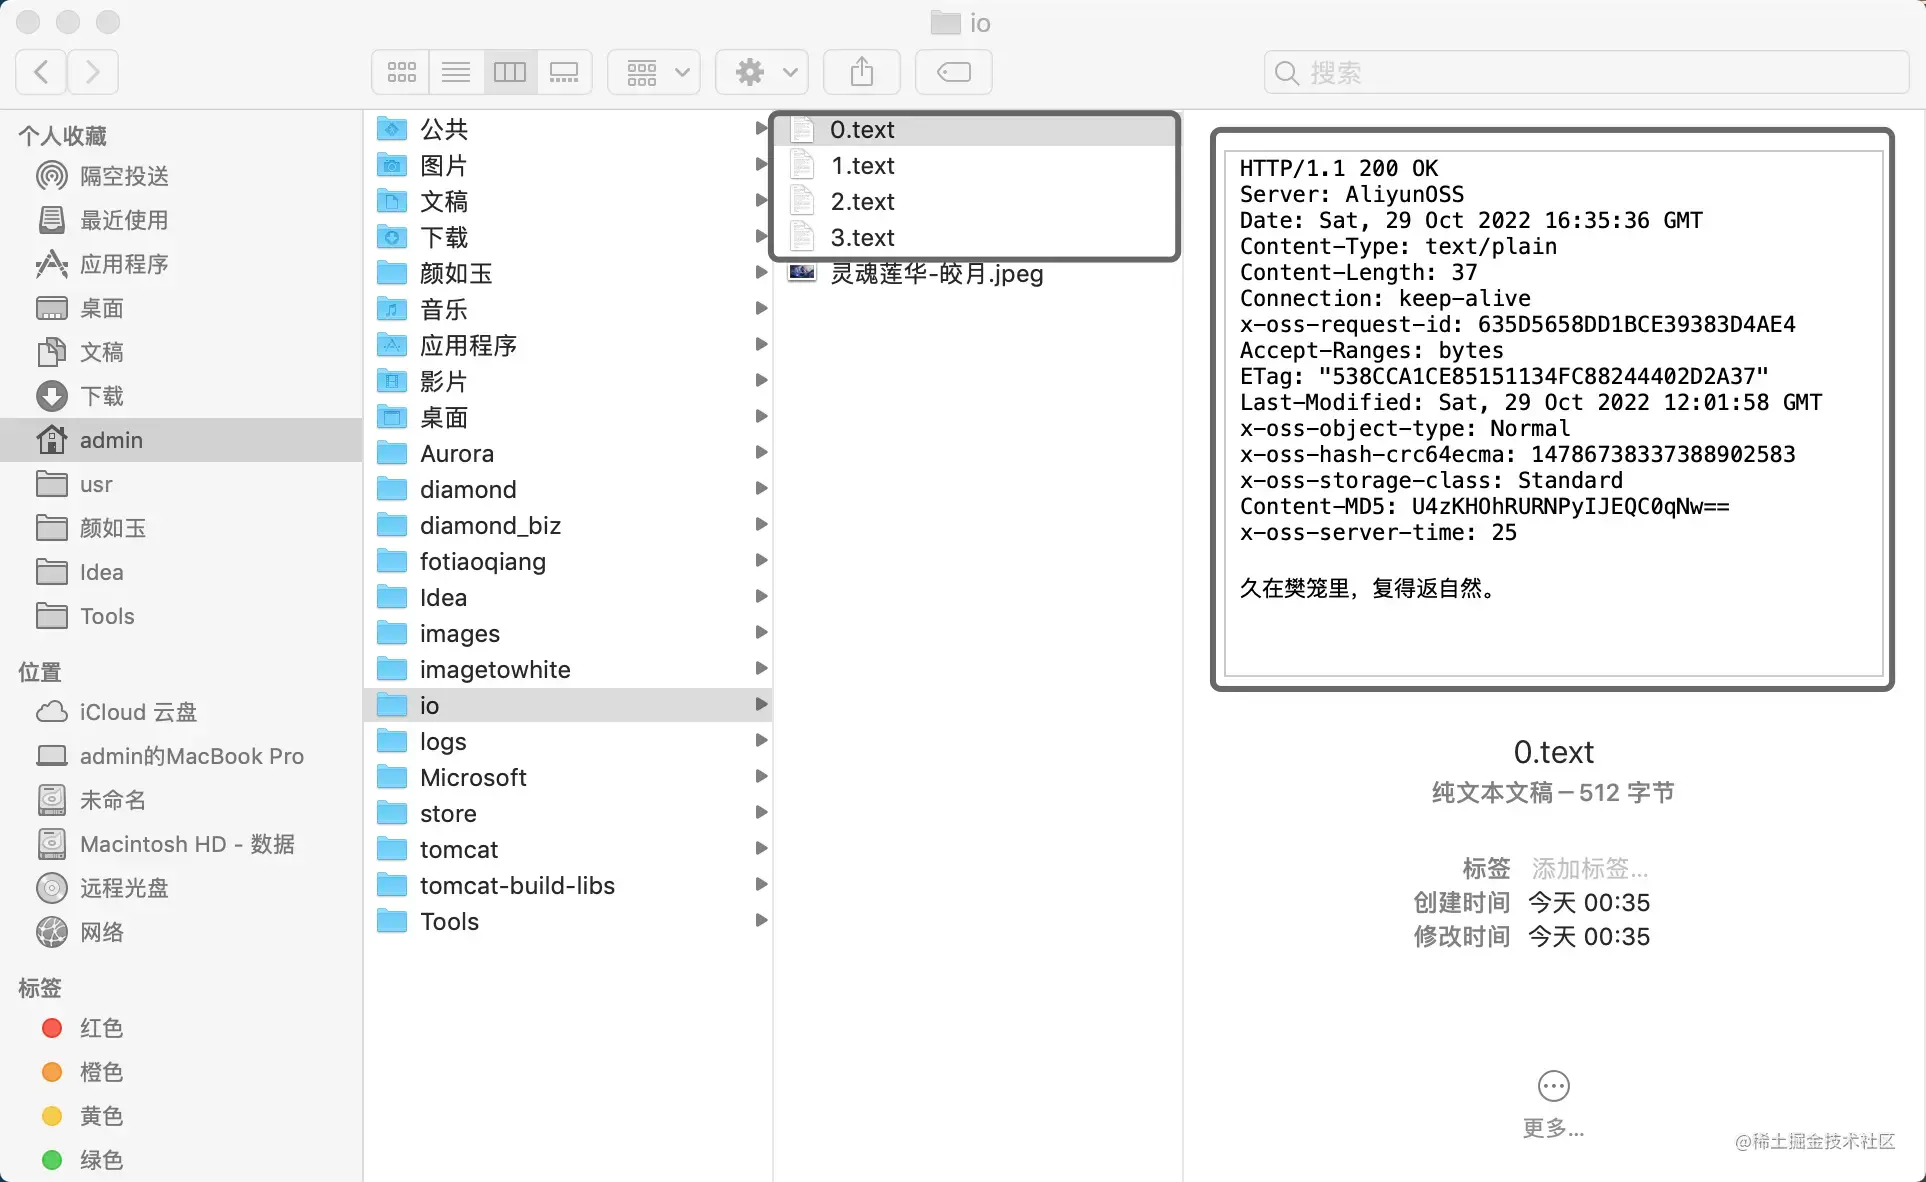Image resolution: width=1926 pixels, height=1182 pixels.
Task: Click the tag icon in the toolbar
Action: click(952, 71)
